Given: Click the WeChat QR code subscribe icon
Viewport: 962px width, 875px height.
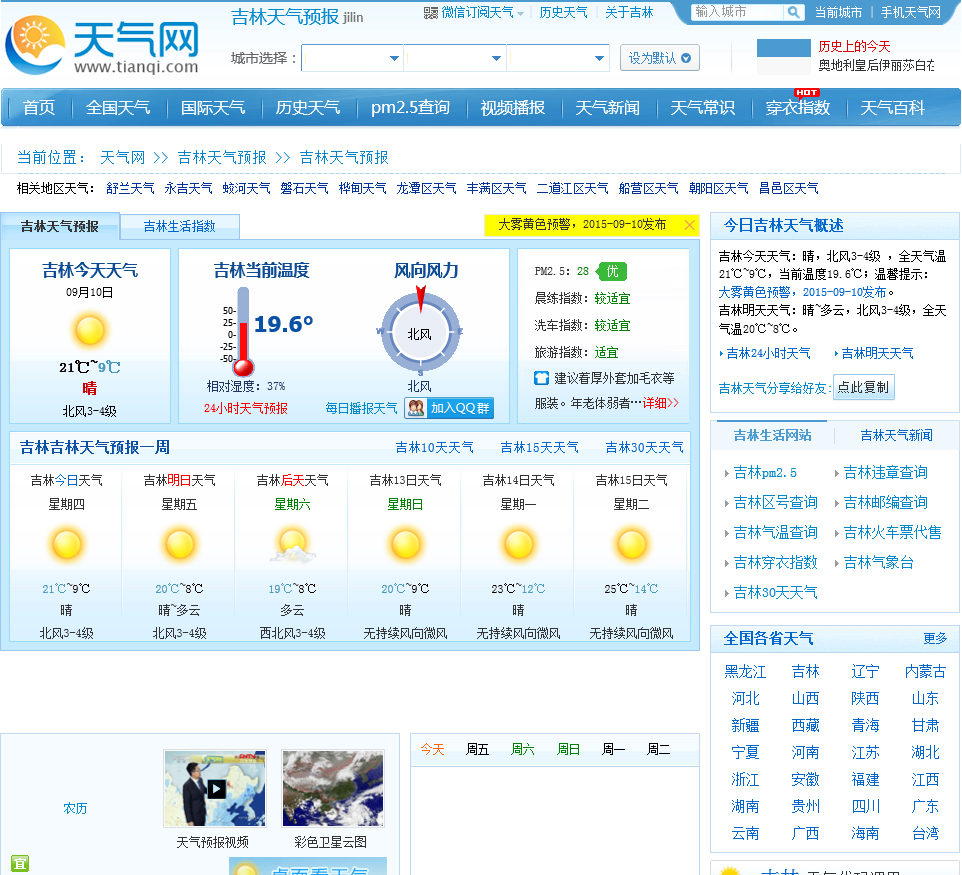Looking at the screenshot, I should coord(431,13).
